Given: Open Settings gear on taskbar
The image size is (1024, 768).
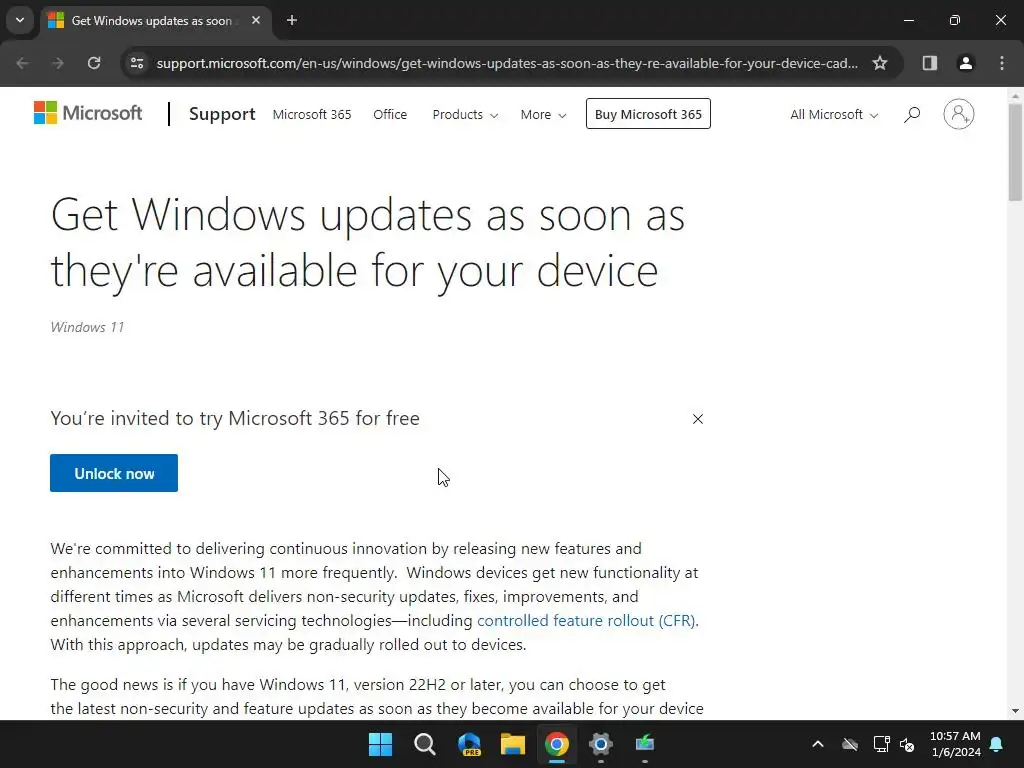Looking at the screenshot, I should coord(601,744).
